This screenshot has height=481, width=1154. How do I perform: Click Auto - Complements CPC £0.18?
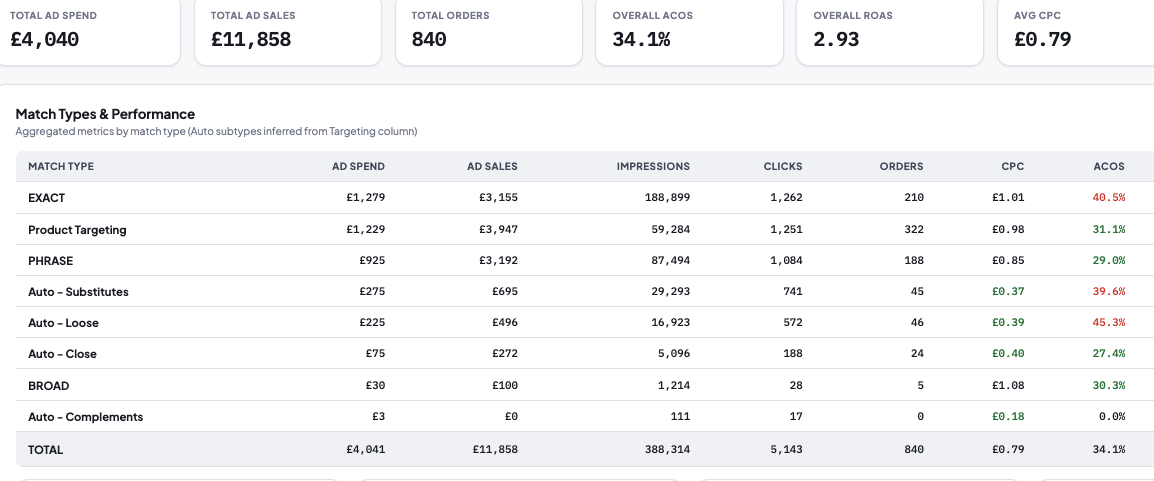tap(1008, 417)
